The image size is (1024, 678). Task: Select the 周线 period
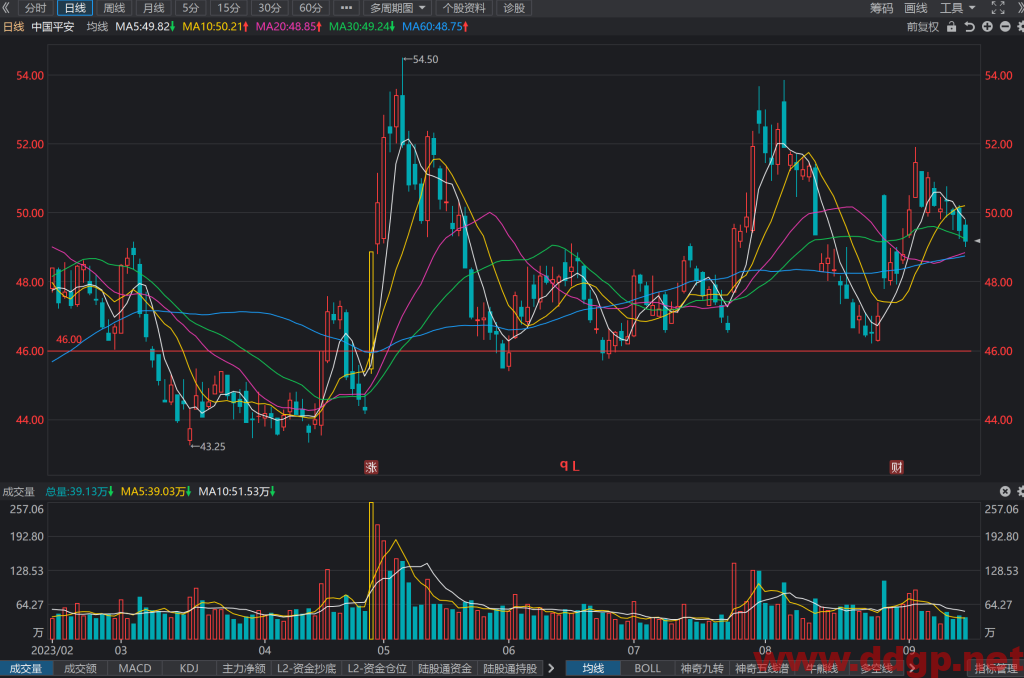114,8
